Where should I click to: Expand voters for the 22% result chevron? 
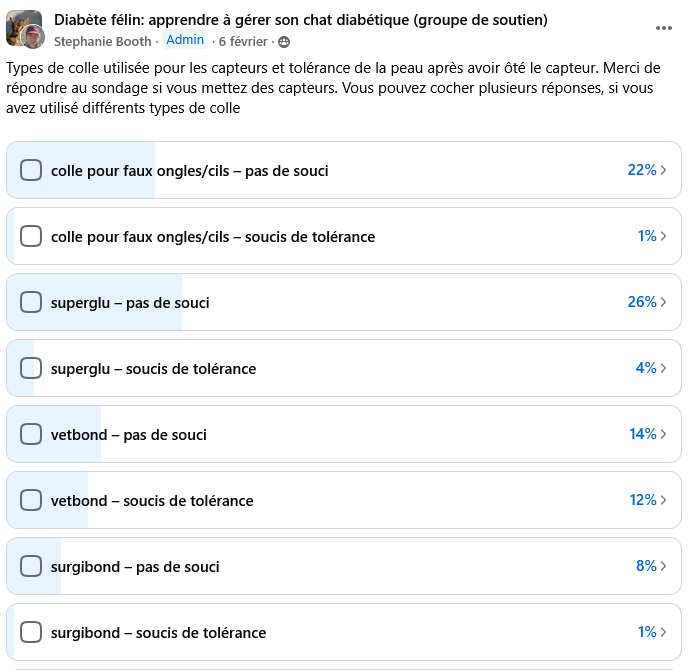pos(663,170)
